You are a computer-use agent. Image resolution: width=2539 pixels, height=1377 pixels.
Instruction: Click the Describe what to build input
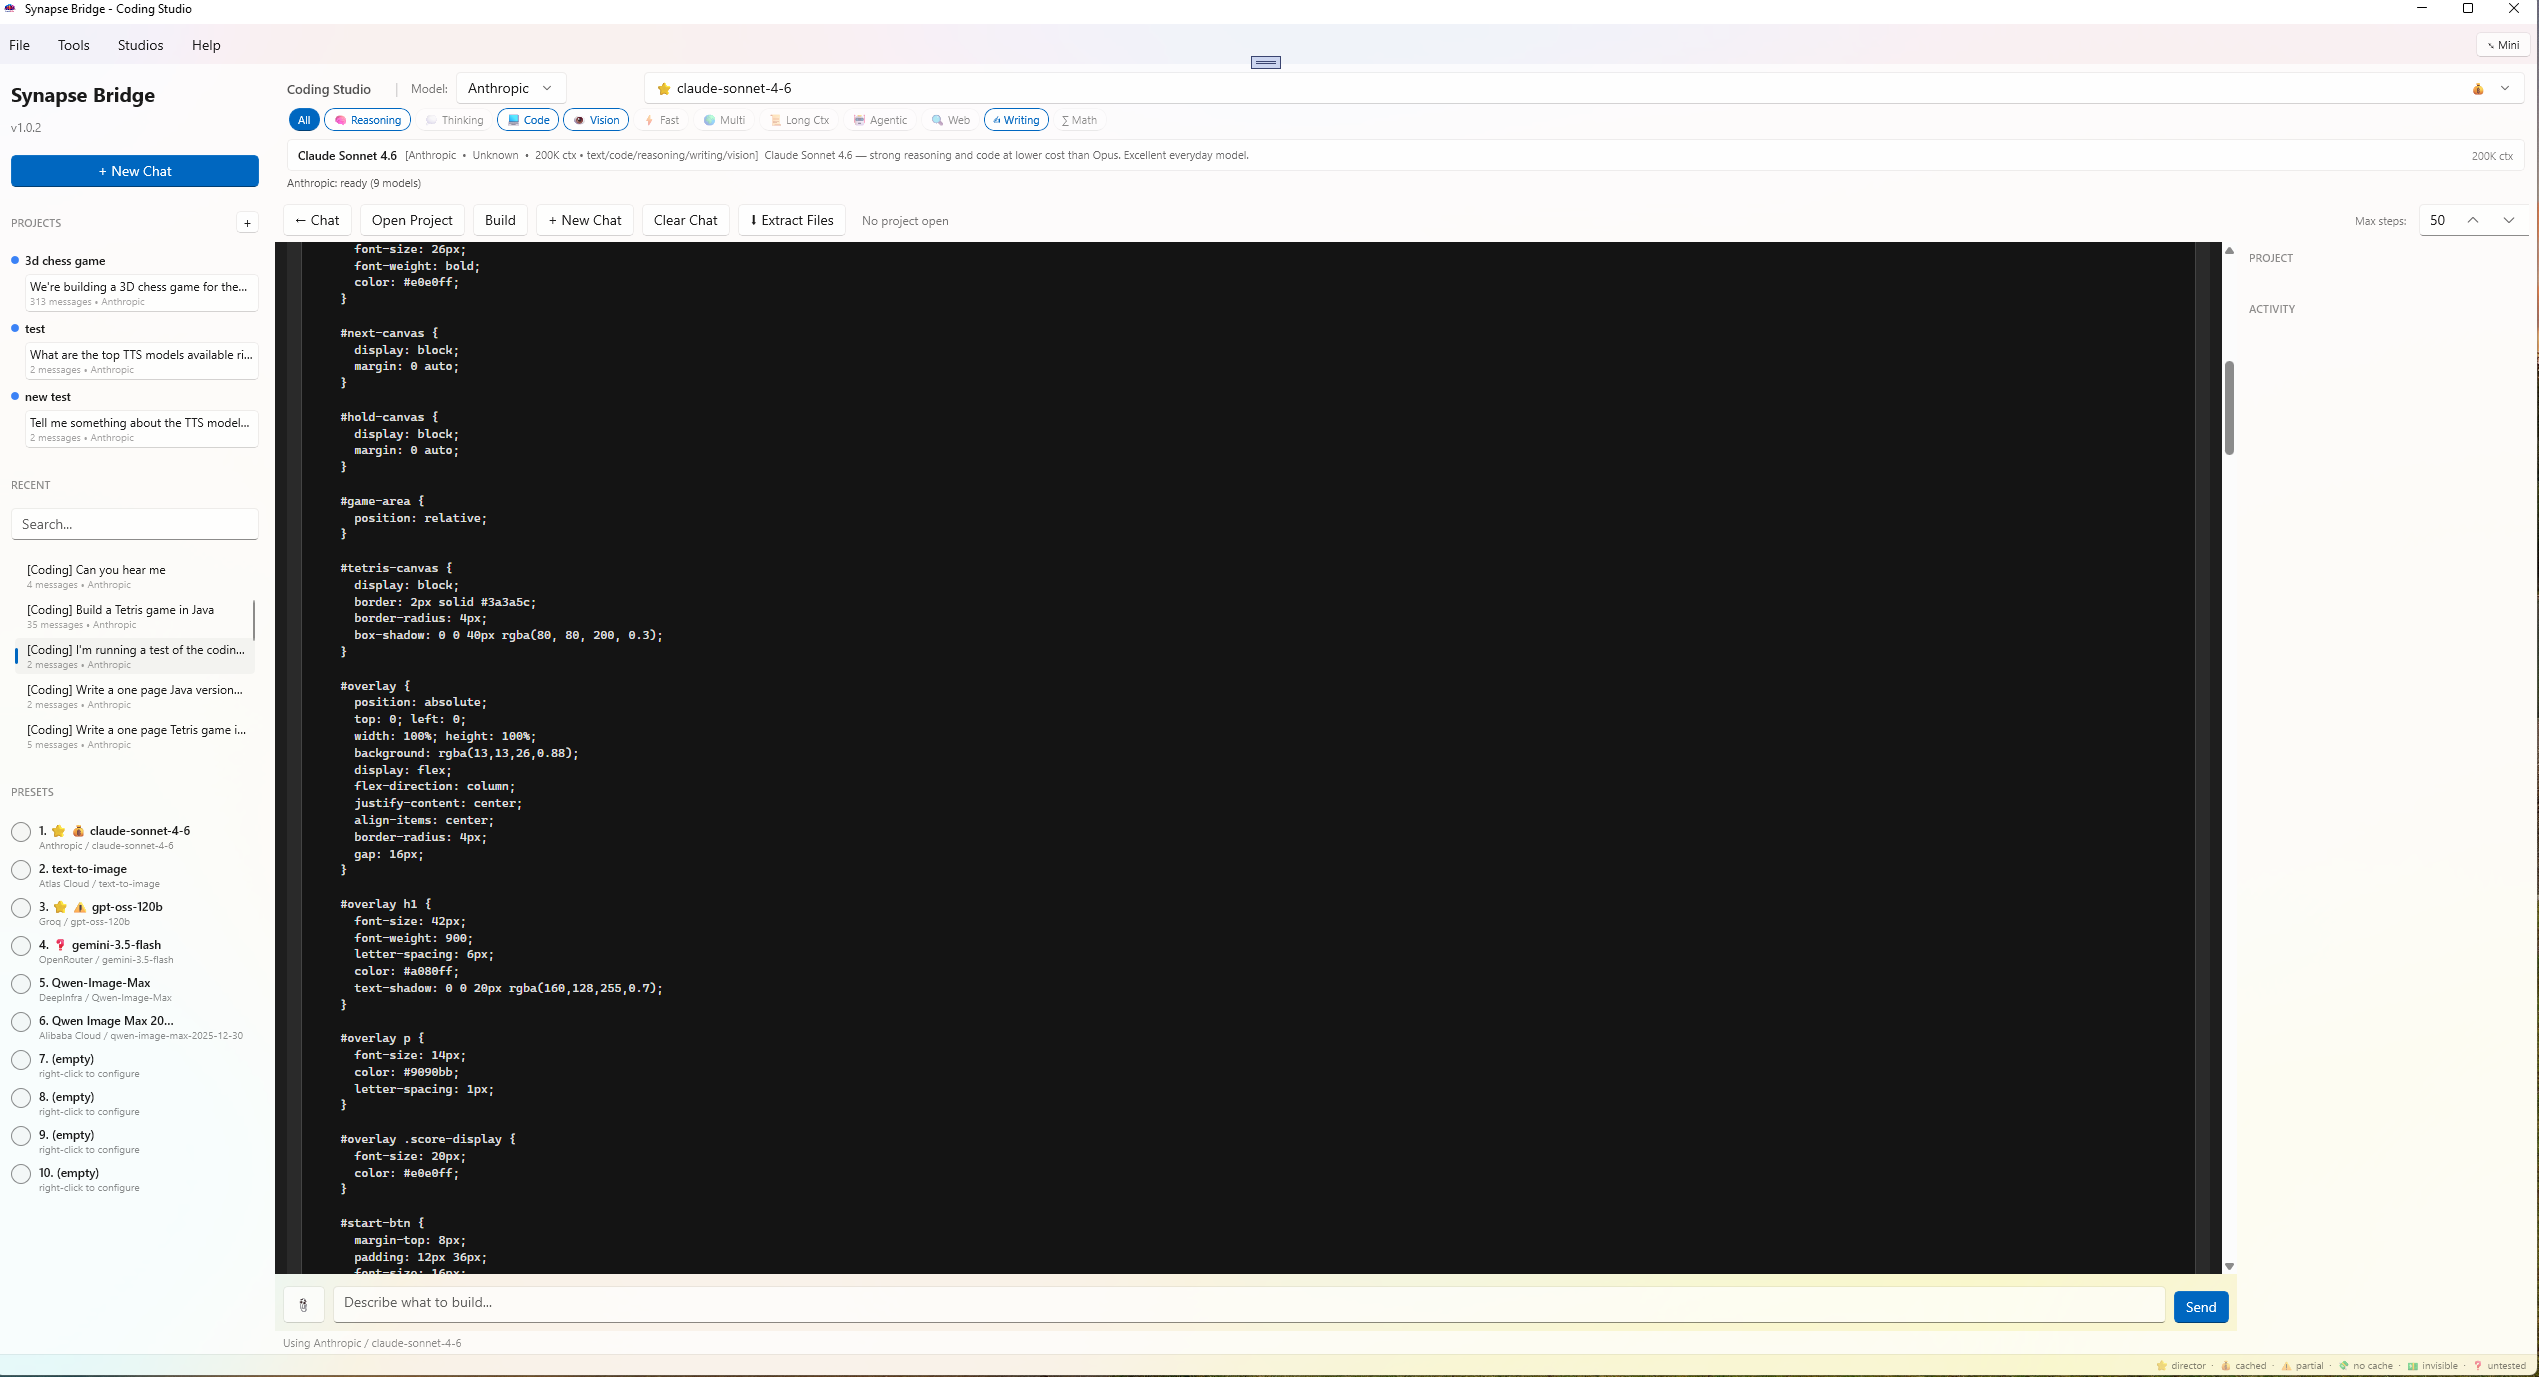click(1249, 1303)
